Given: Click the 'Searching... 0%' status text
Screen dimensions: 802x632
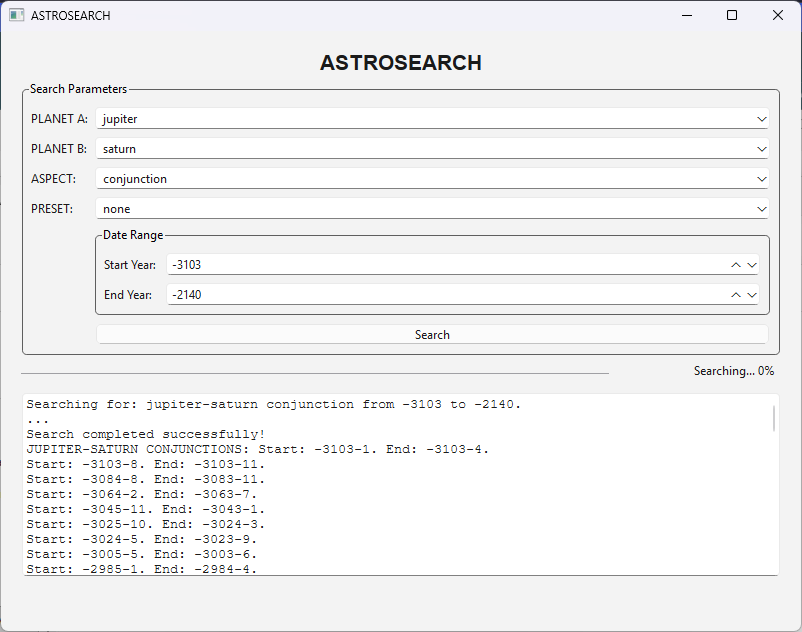Looking at the screenshot, I should (x=733, y=371).
